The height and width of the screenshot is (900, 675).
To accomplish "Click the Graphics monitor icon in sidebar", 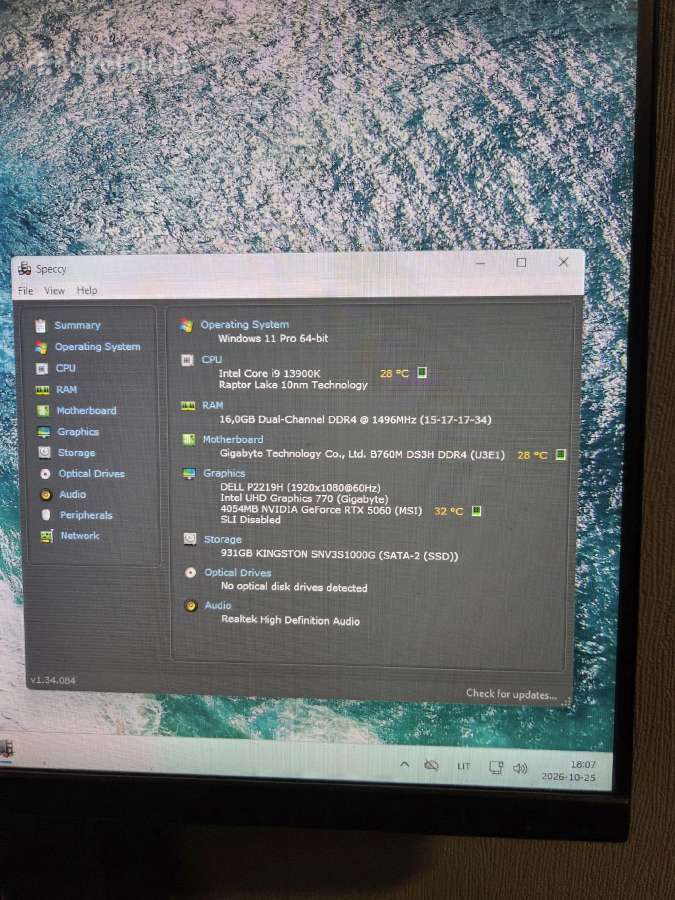I will (44, 432).
